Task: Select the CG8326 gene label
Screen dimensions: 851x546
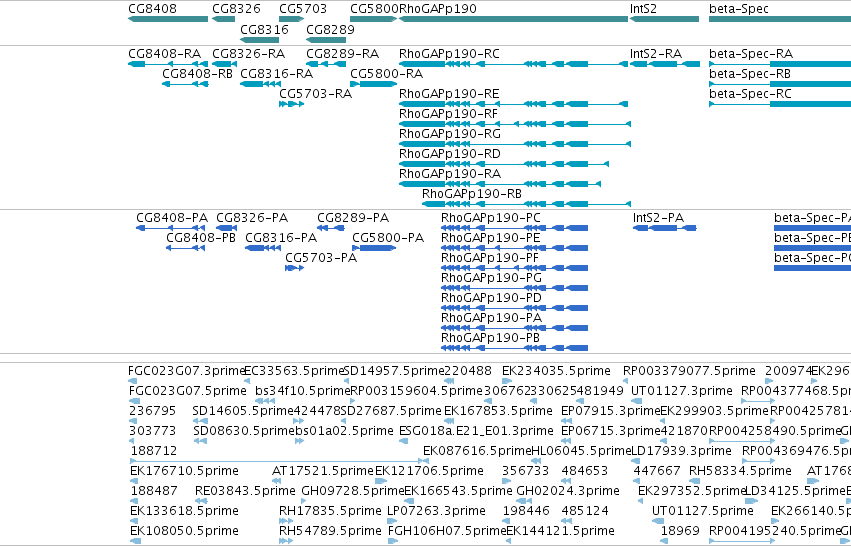Action: pyautogui.click(x=236, y=9)
